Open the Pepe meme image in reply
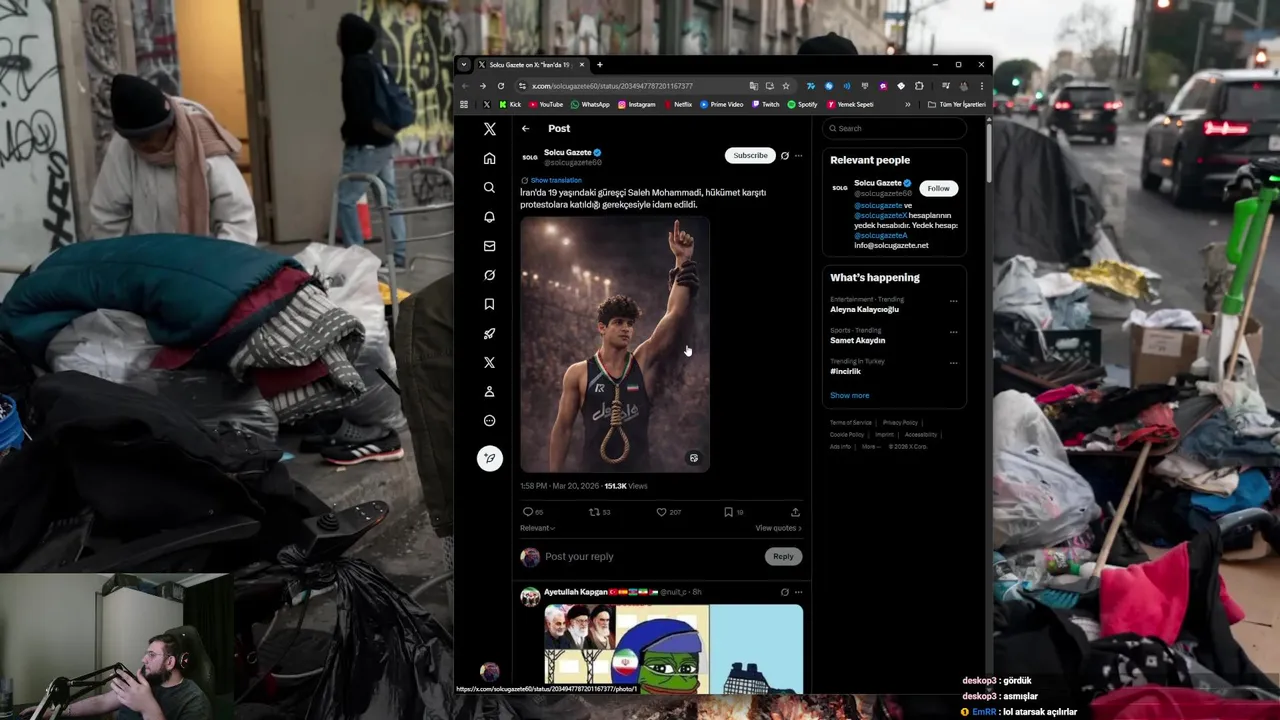 tap(673, 649)
